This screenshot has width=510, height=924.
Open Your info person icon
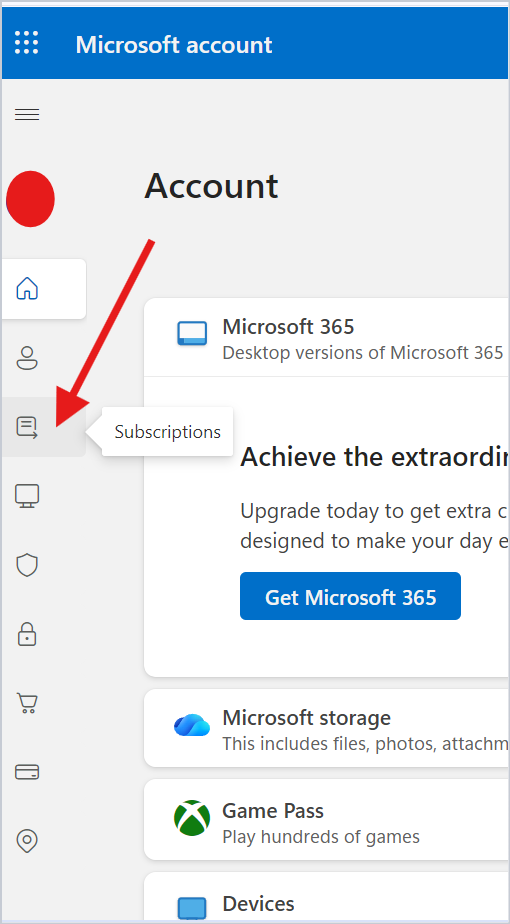tap(27, 358)
